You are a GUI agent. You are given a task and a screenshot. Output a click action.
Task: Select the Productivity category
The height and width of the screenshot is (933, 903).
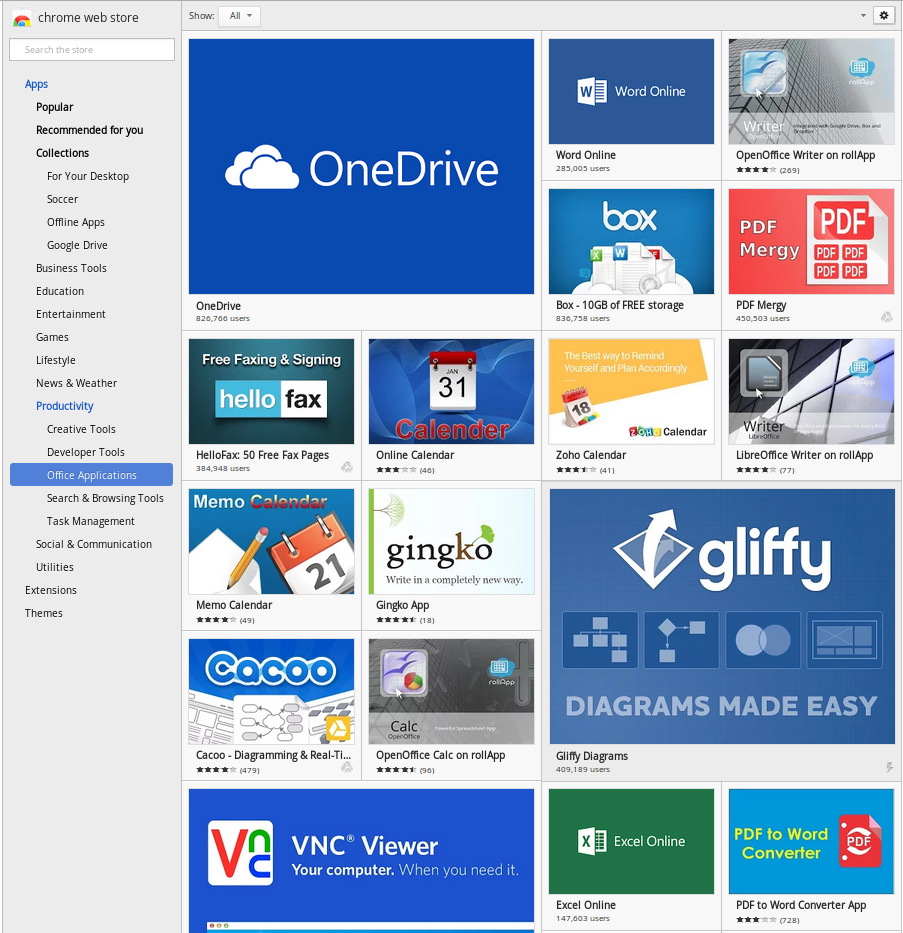tap(64, 406)
